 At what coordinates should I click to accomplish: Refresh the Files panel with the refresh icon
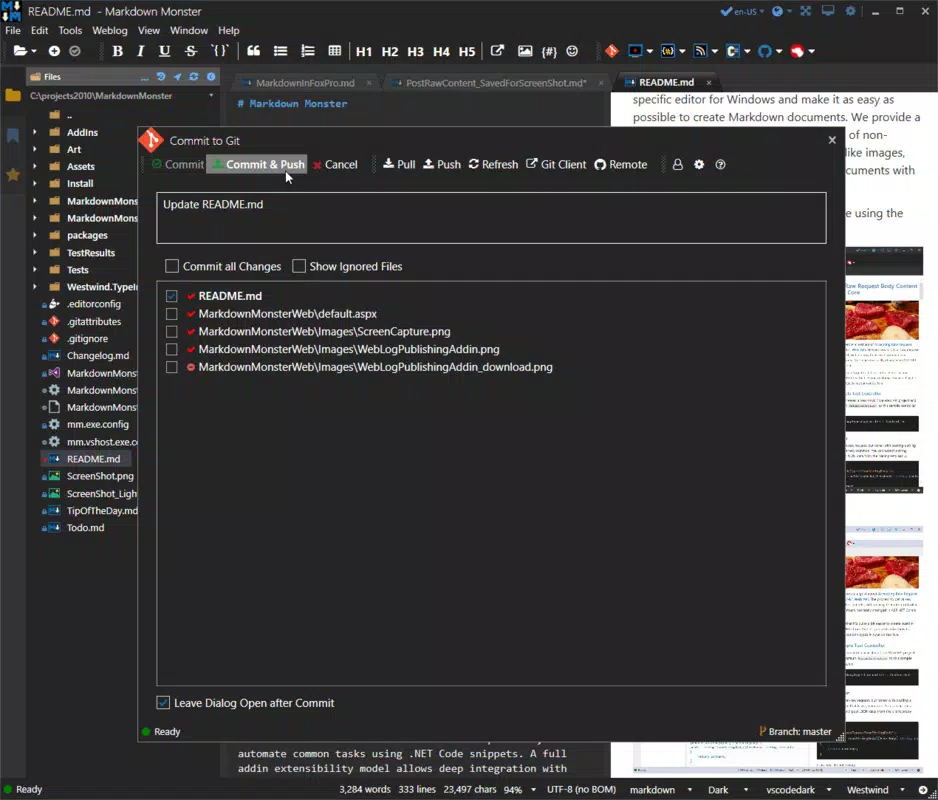194,77
